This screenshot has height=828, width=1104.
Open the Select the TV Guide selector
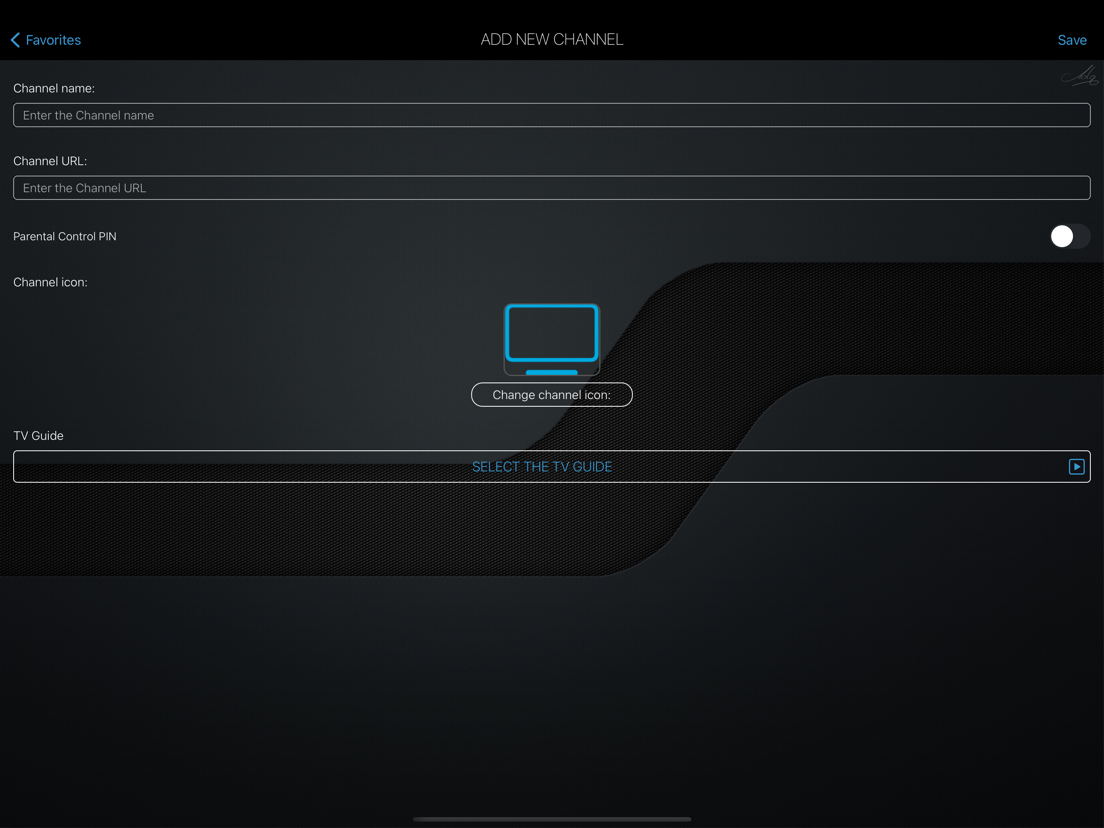pyautogui.click(x=551, y=467)
